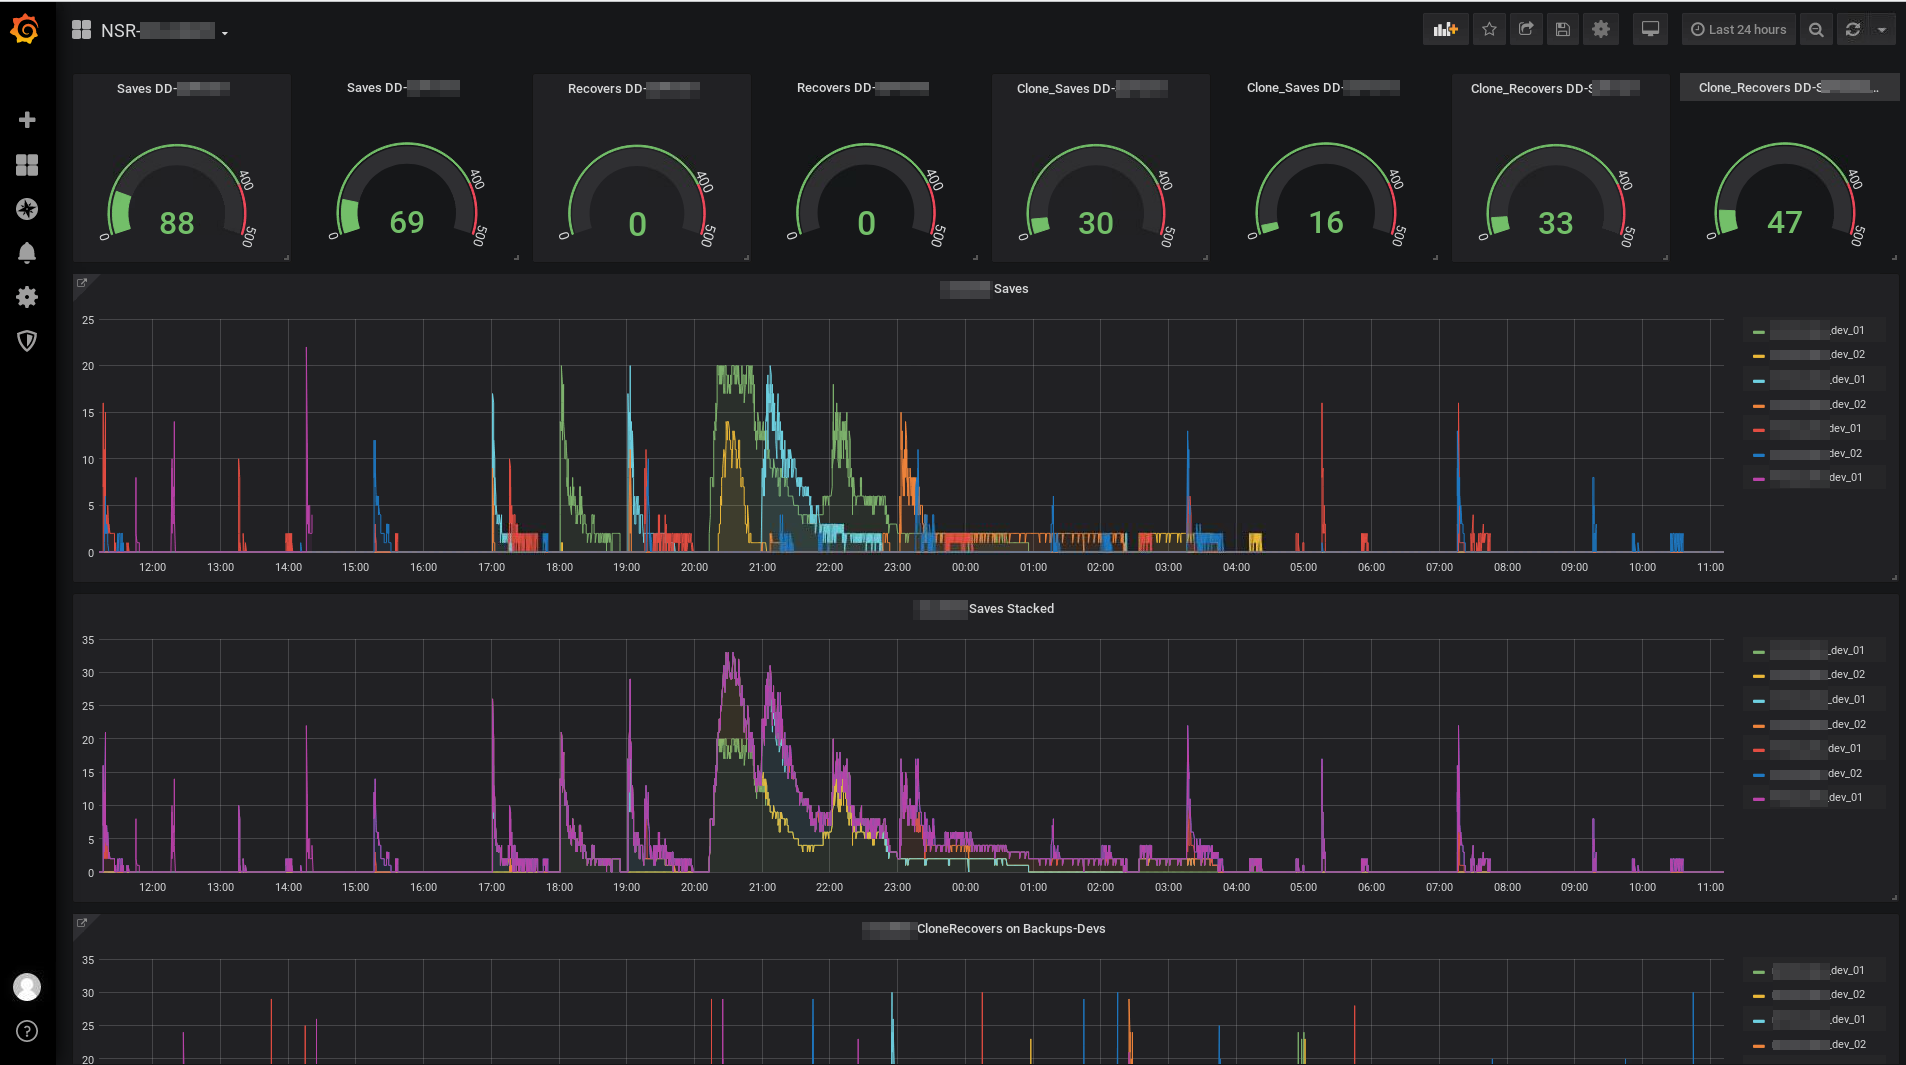Open CloneRecovers on Backups-Devs title menu
The image size is (1906, 1065).
tap(984, 929)
